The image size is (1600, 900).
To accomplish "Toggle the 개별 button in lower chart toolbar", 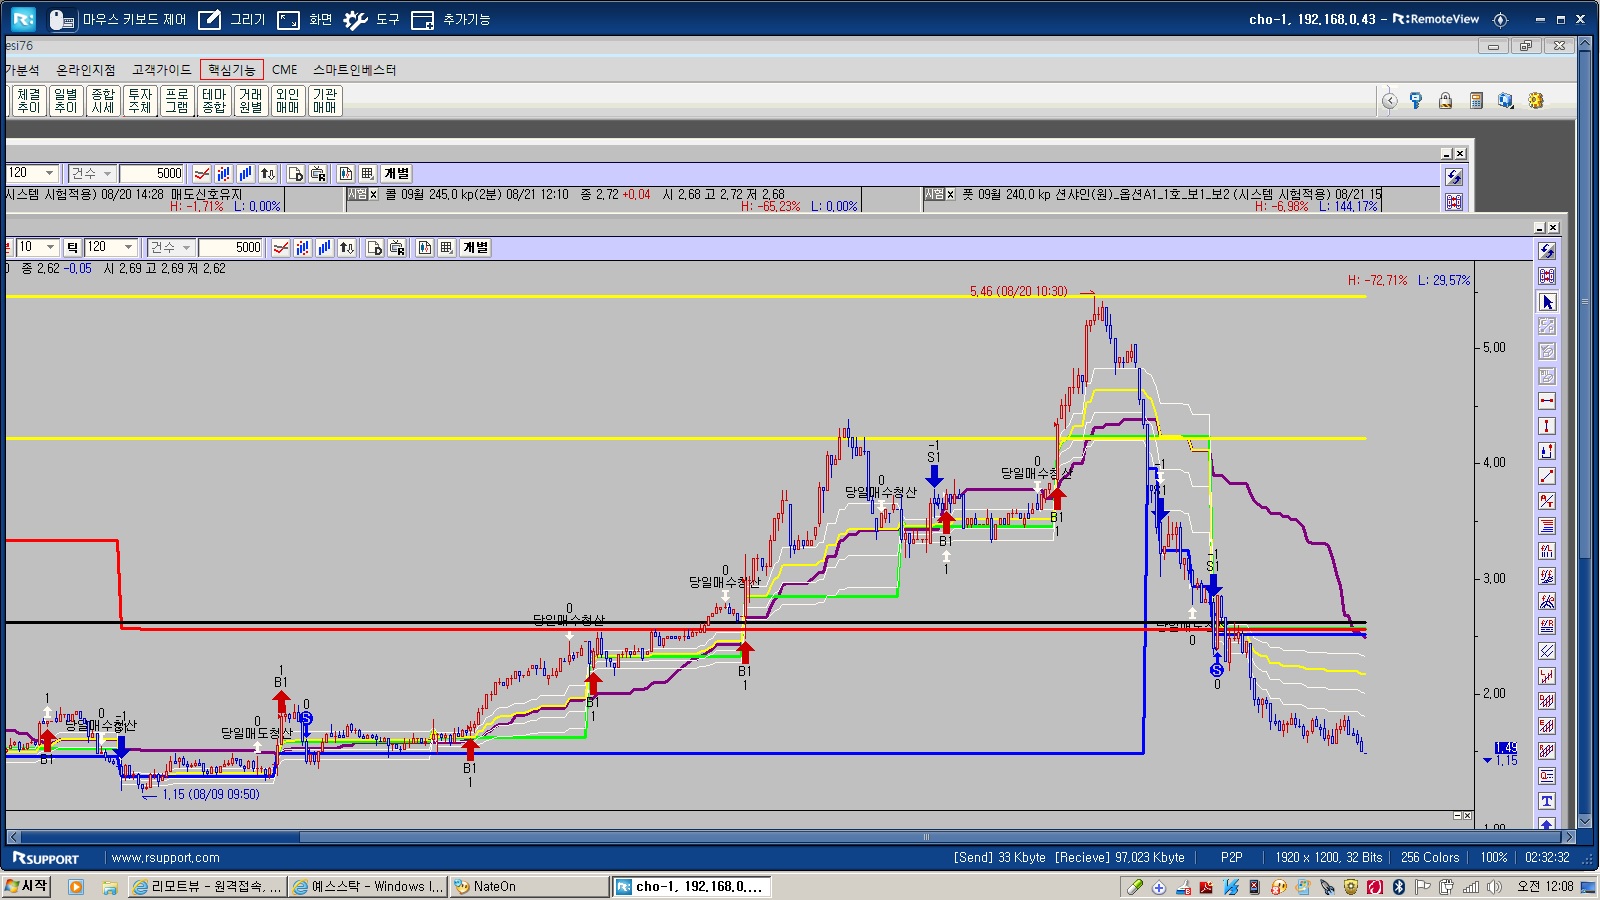I will [x=475, y=247].
